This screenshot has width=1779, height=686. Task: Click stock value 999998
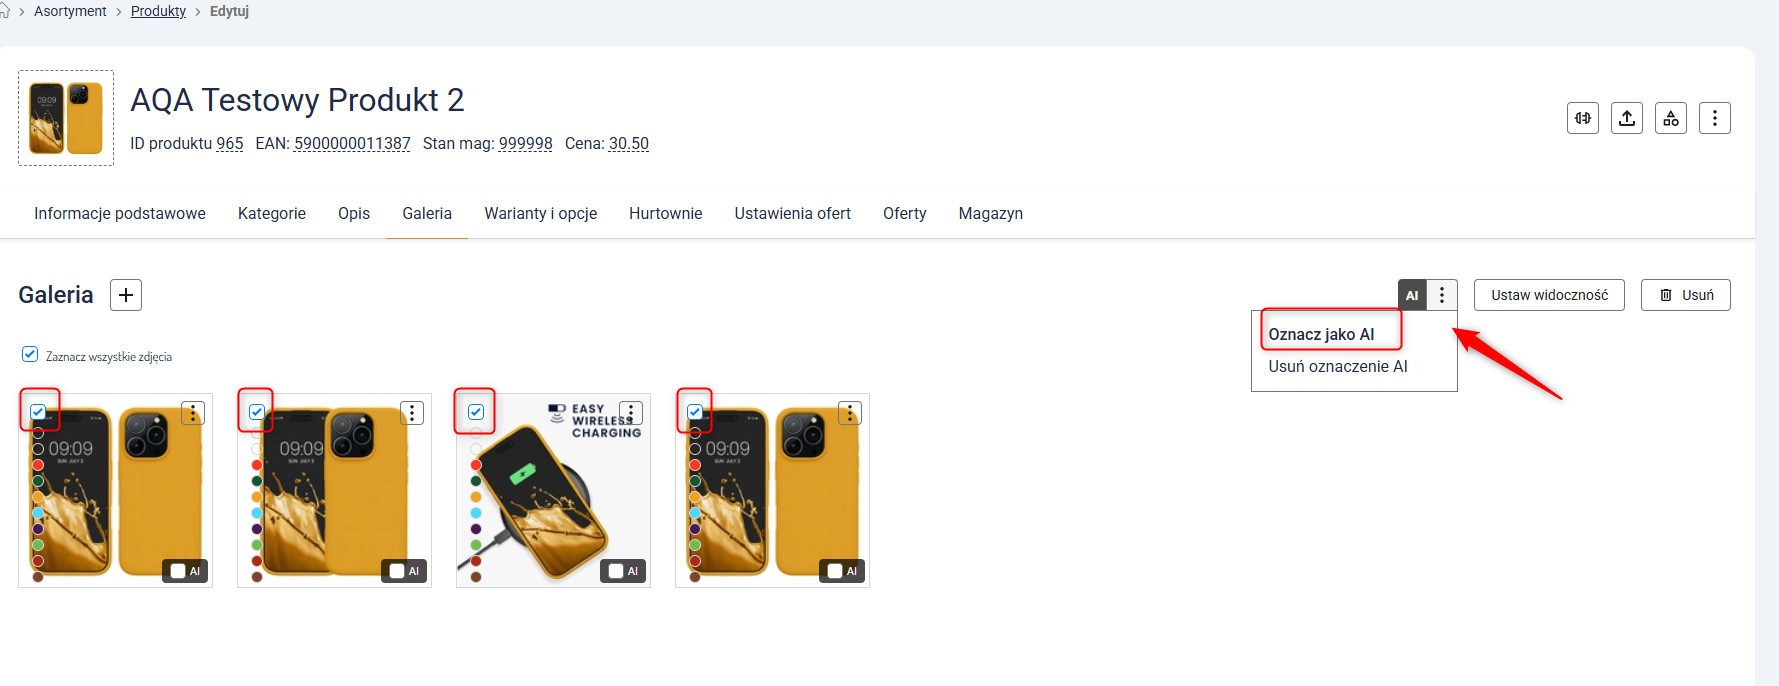[526, 143]
